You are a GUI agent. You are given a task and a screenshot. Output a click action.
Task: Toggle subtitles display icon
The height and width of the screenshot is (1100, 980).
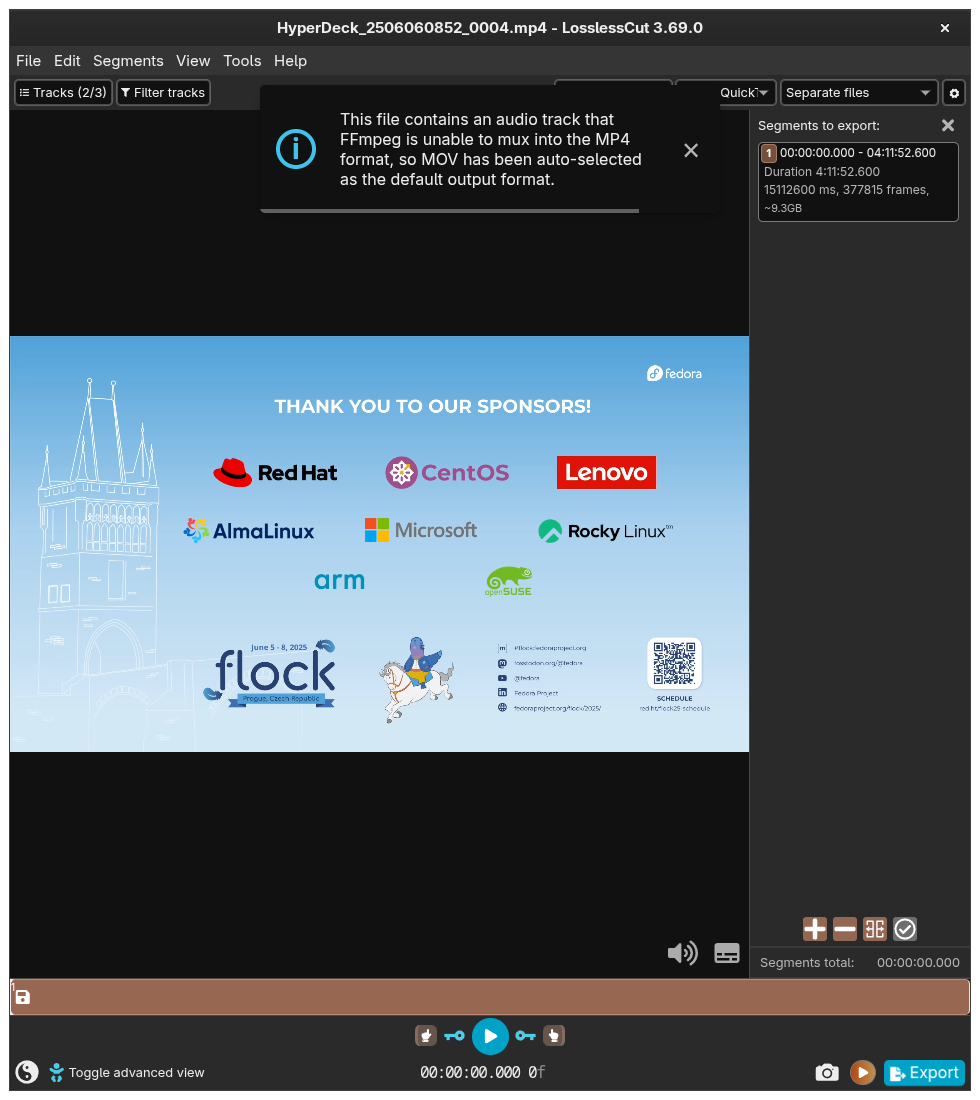coord(727,953)
